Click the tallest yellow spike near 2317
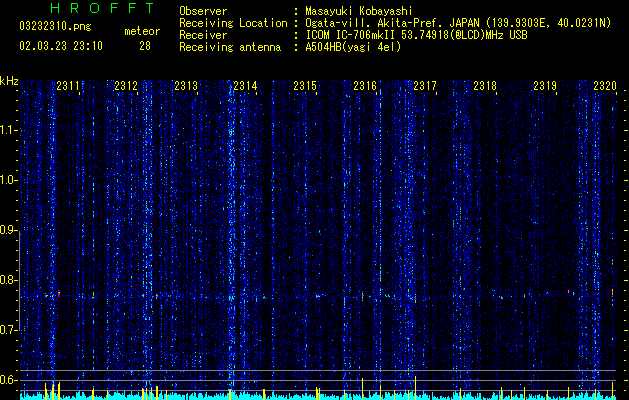The height and width of the screenshot is (400, 629). 416,388
